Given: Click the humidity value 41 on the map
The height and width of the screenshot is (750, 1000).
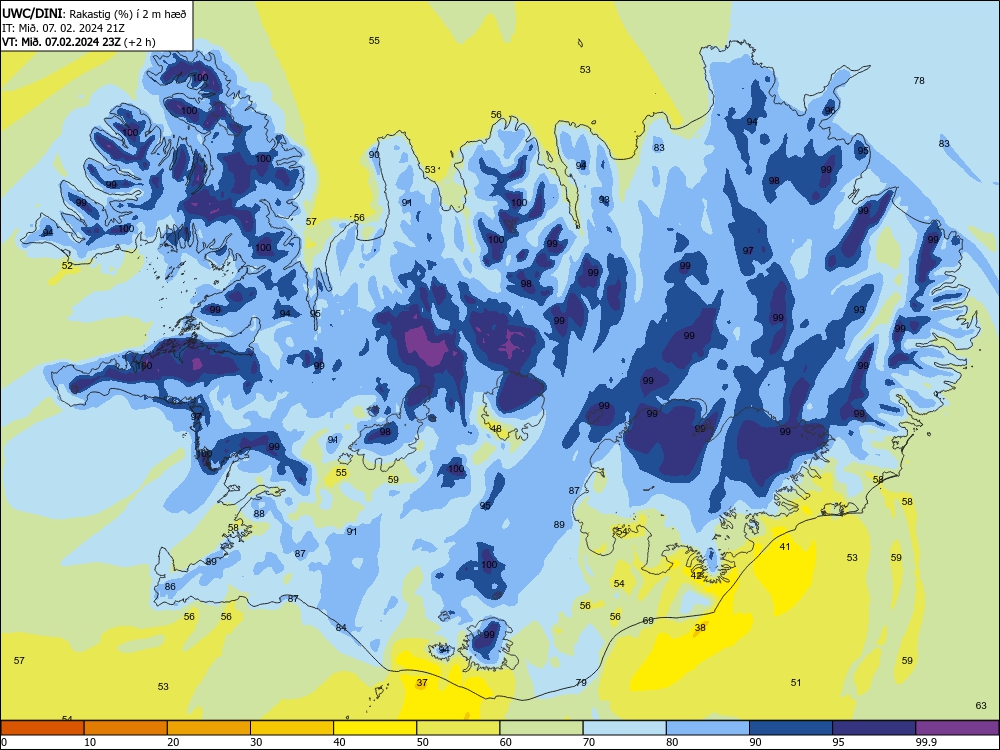Looking at the screenshot, I should [785, 547].
